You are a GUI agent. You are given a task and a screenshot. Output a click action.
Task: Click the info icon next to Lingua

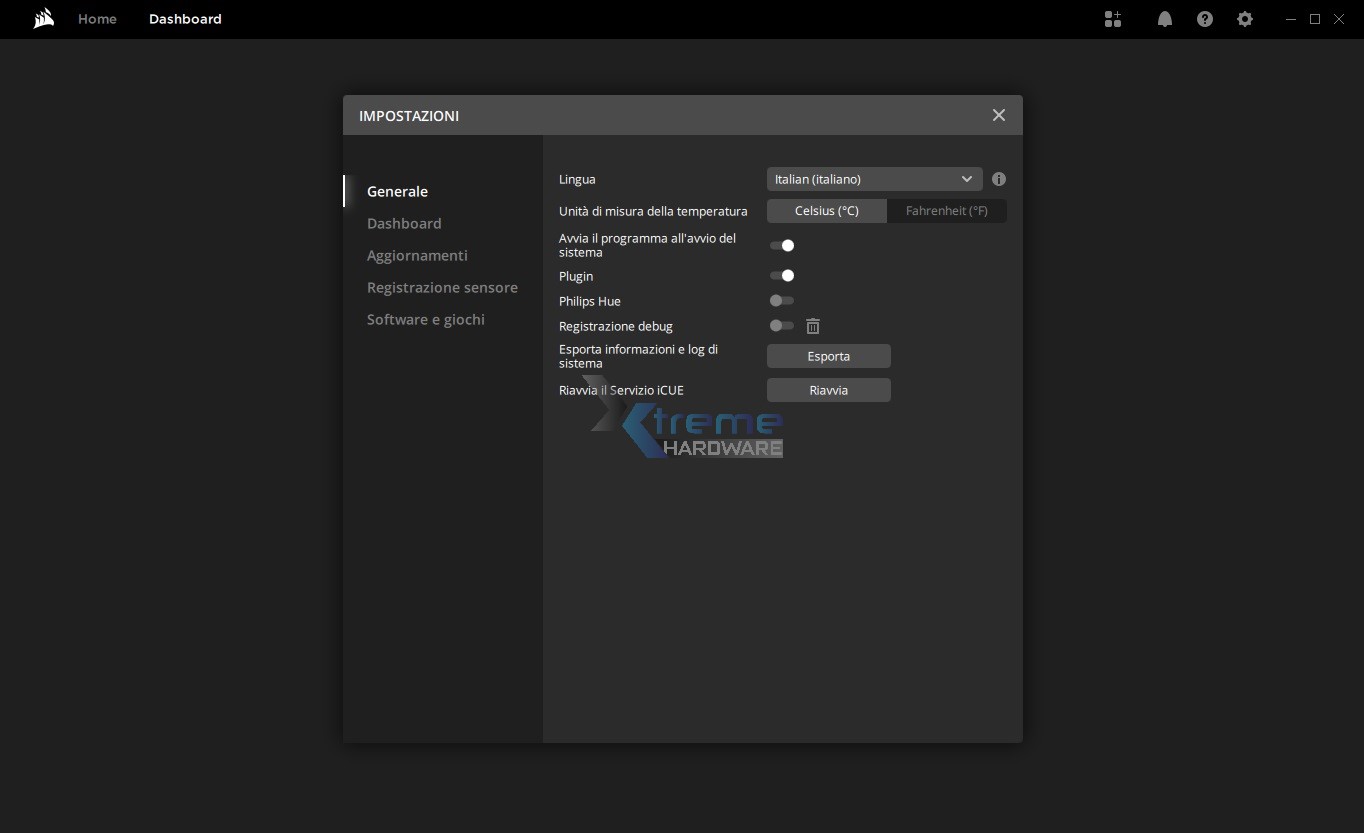(999, 179)
